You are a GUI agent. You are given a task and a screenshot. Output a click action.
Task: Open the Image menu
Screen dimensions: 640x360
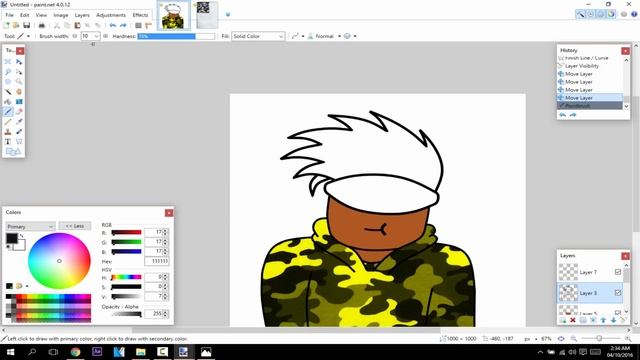(x=60, y=15)
